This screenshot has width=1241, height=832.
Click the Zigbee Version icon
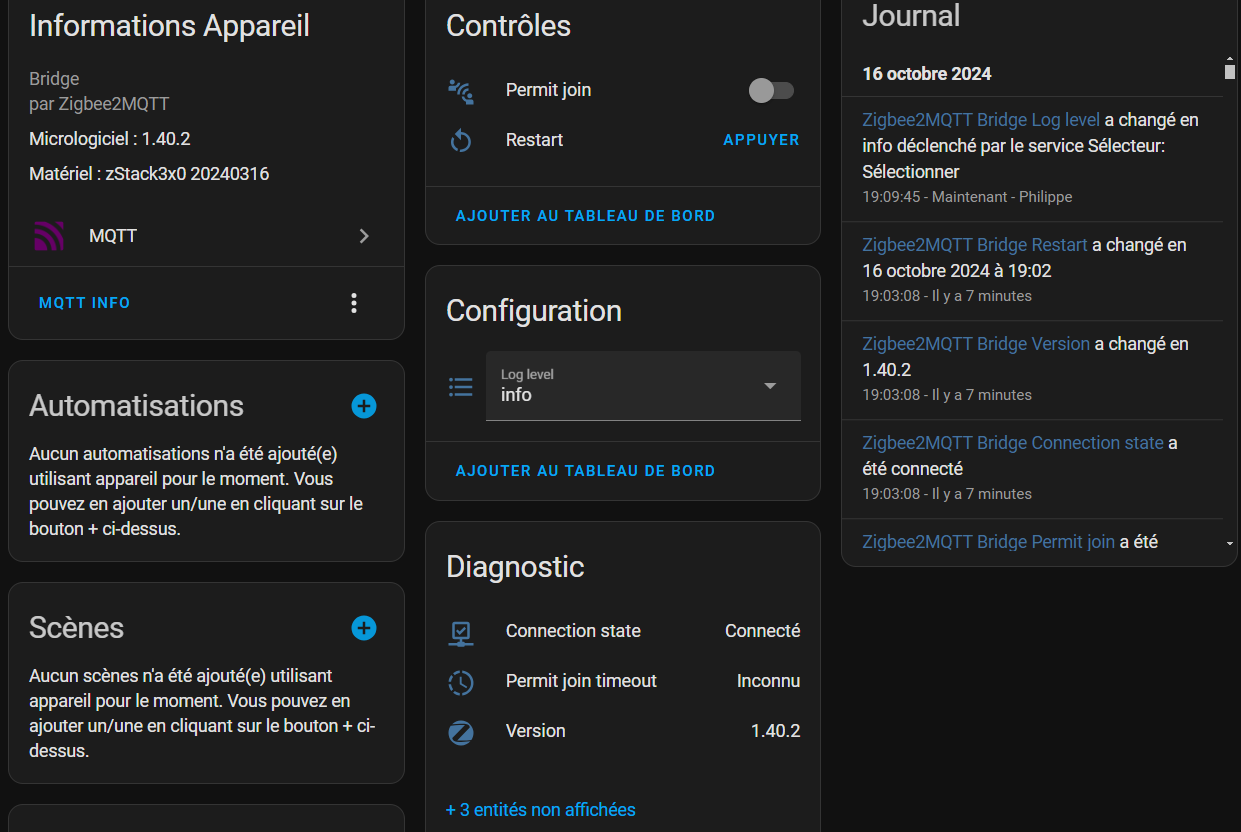(x=460, y=732)
